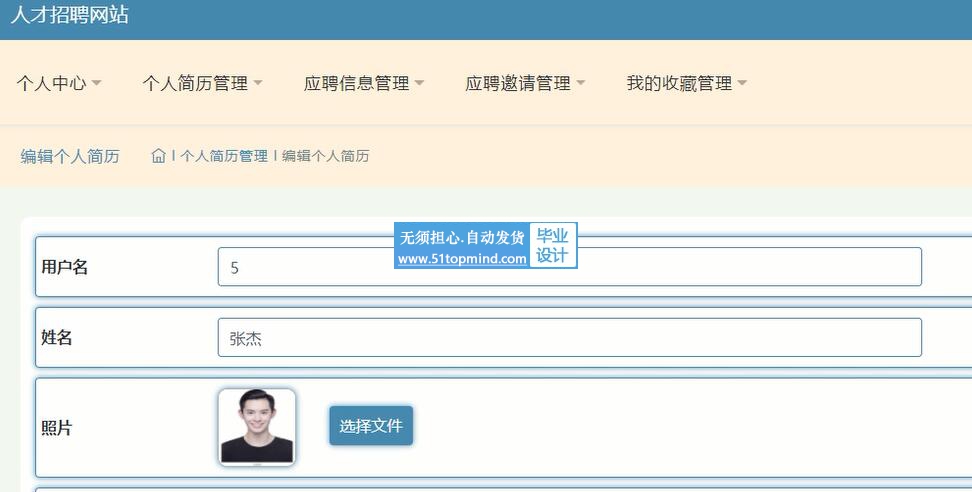This screenshot has width=972, height=492.
Task: Open the 个人简历管理 menu
Action: click(202, 82)
